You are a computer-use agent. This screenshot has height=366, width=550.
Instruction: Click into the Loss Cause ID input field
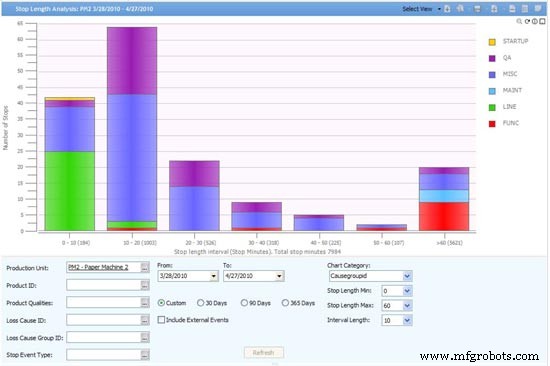coord(103,320)
